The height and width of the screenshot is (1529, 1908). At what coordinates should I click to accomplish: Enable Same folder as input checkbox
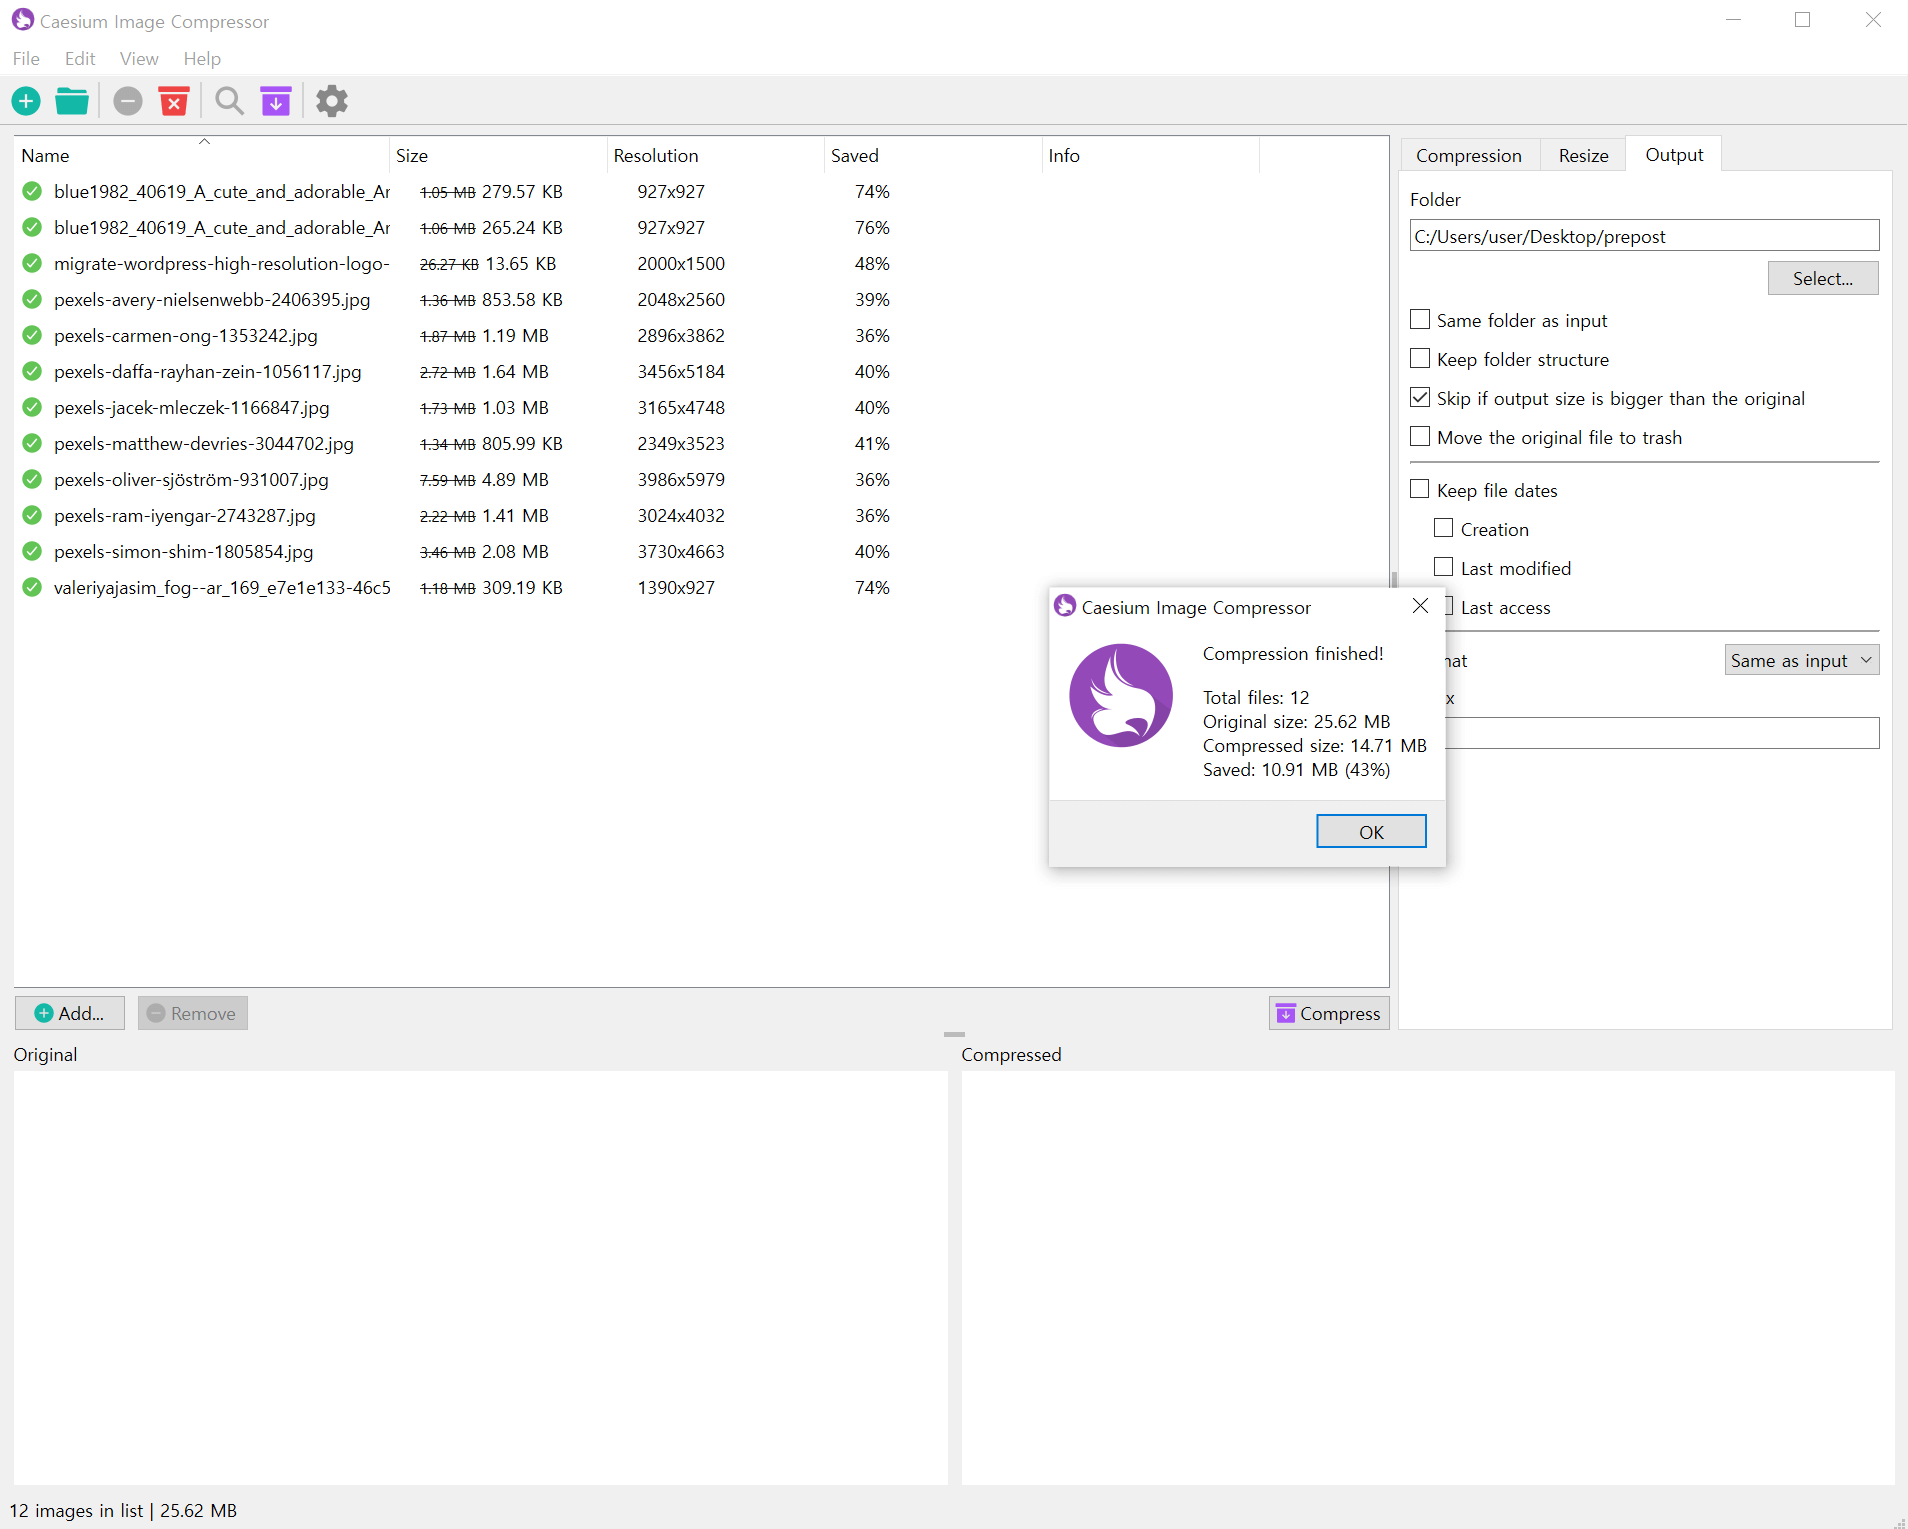click(x=1420, y=319)
